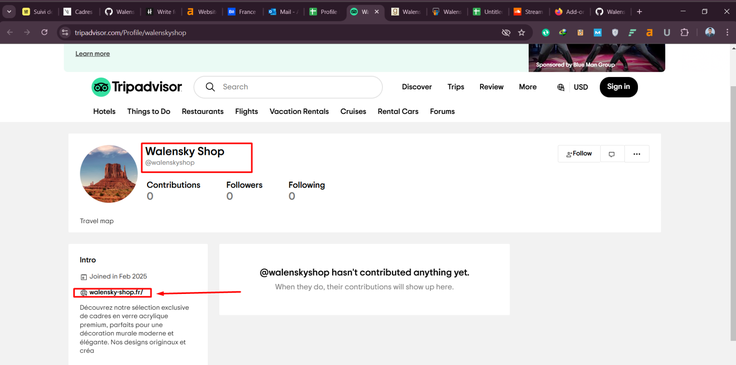Click the globe language icon near USD

[x=560, y=87]
